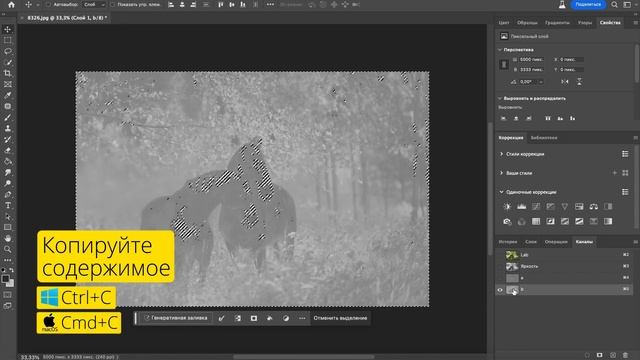This screenshot has width=640, height=360.
Task: Flip the layer horizontally in Properties
Action: pos(565,82)
